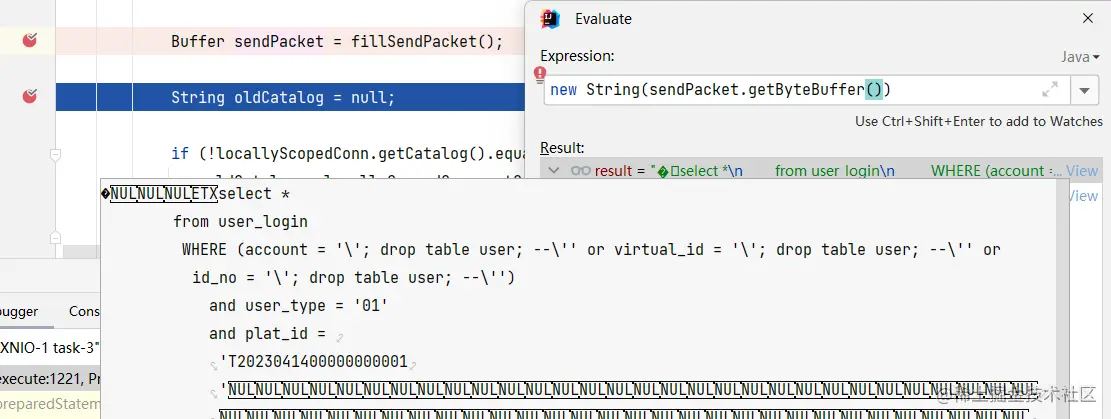Click the red error indicator beside Expression field
This screenshot has height=419, width=1111.
pos(540,73)
